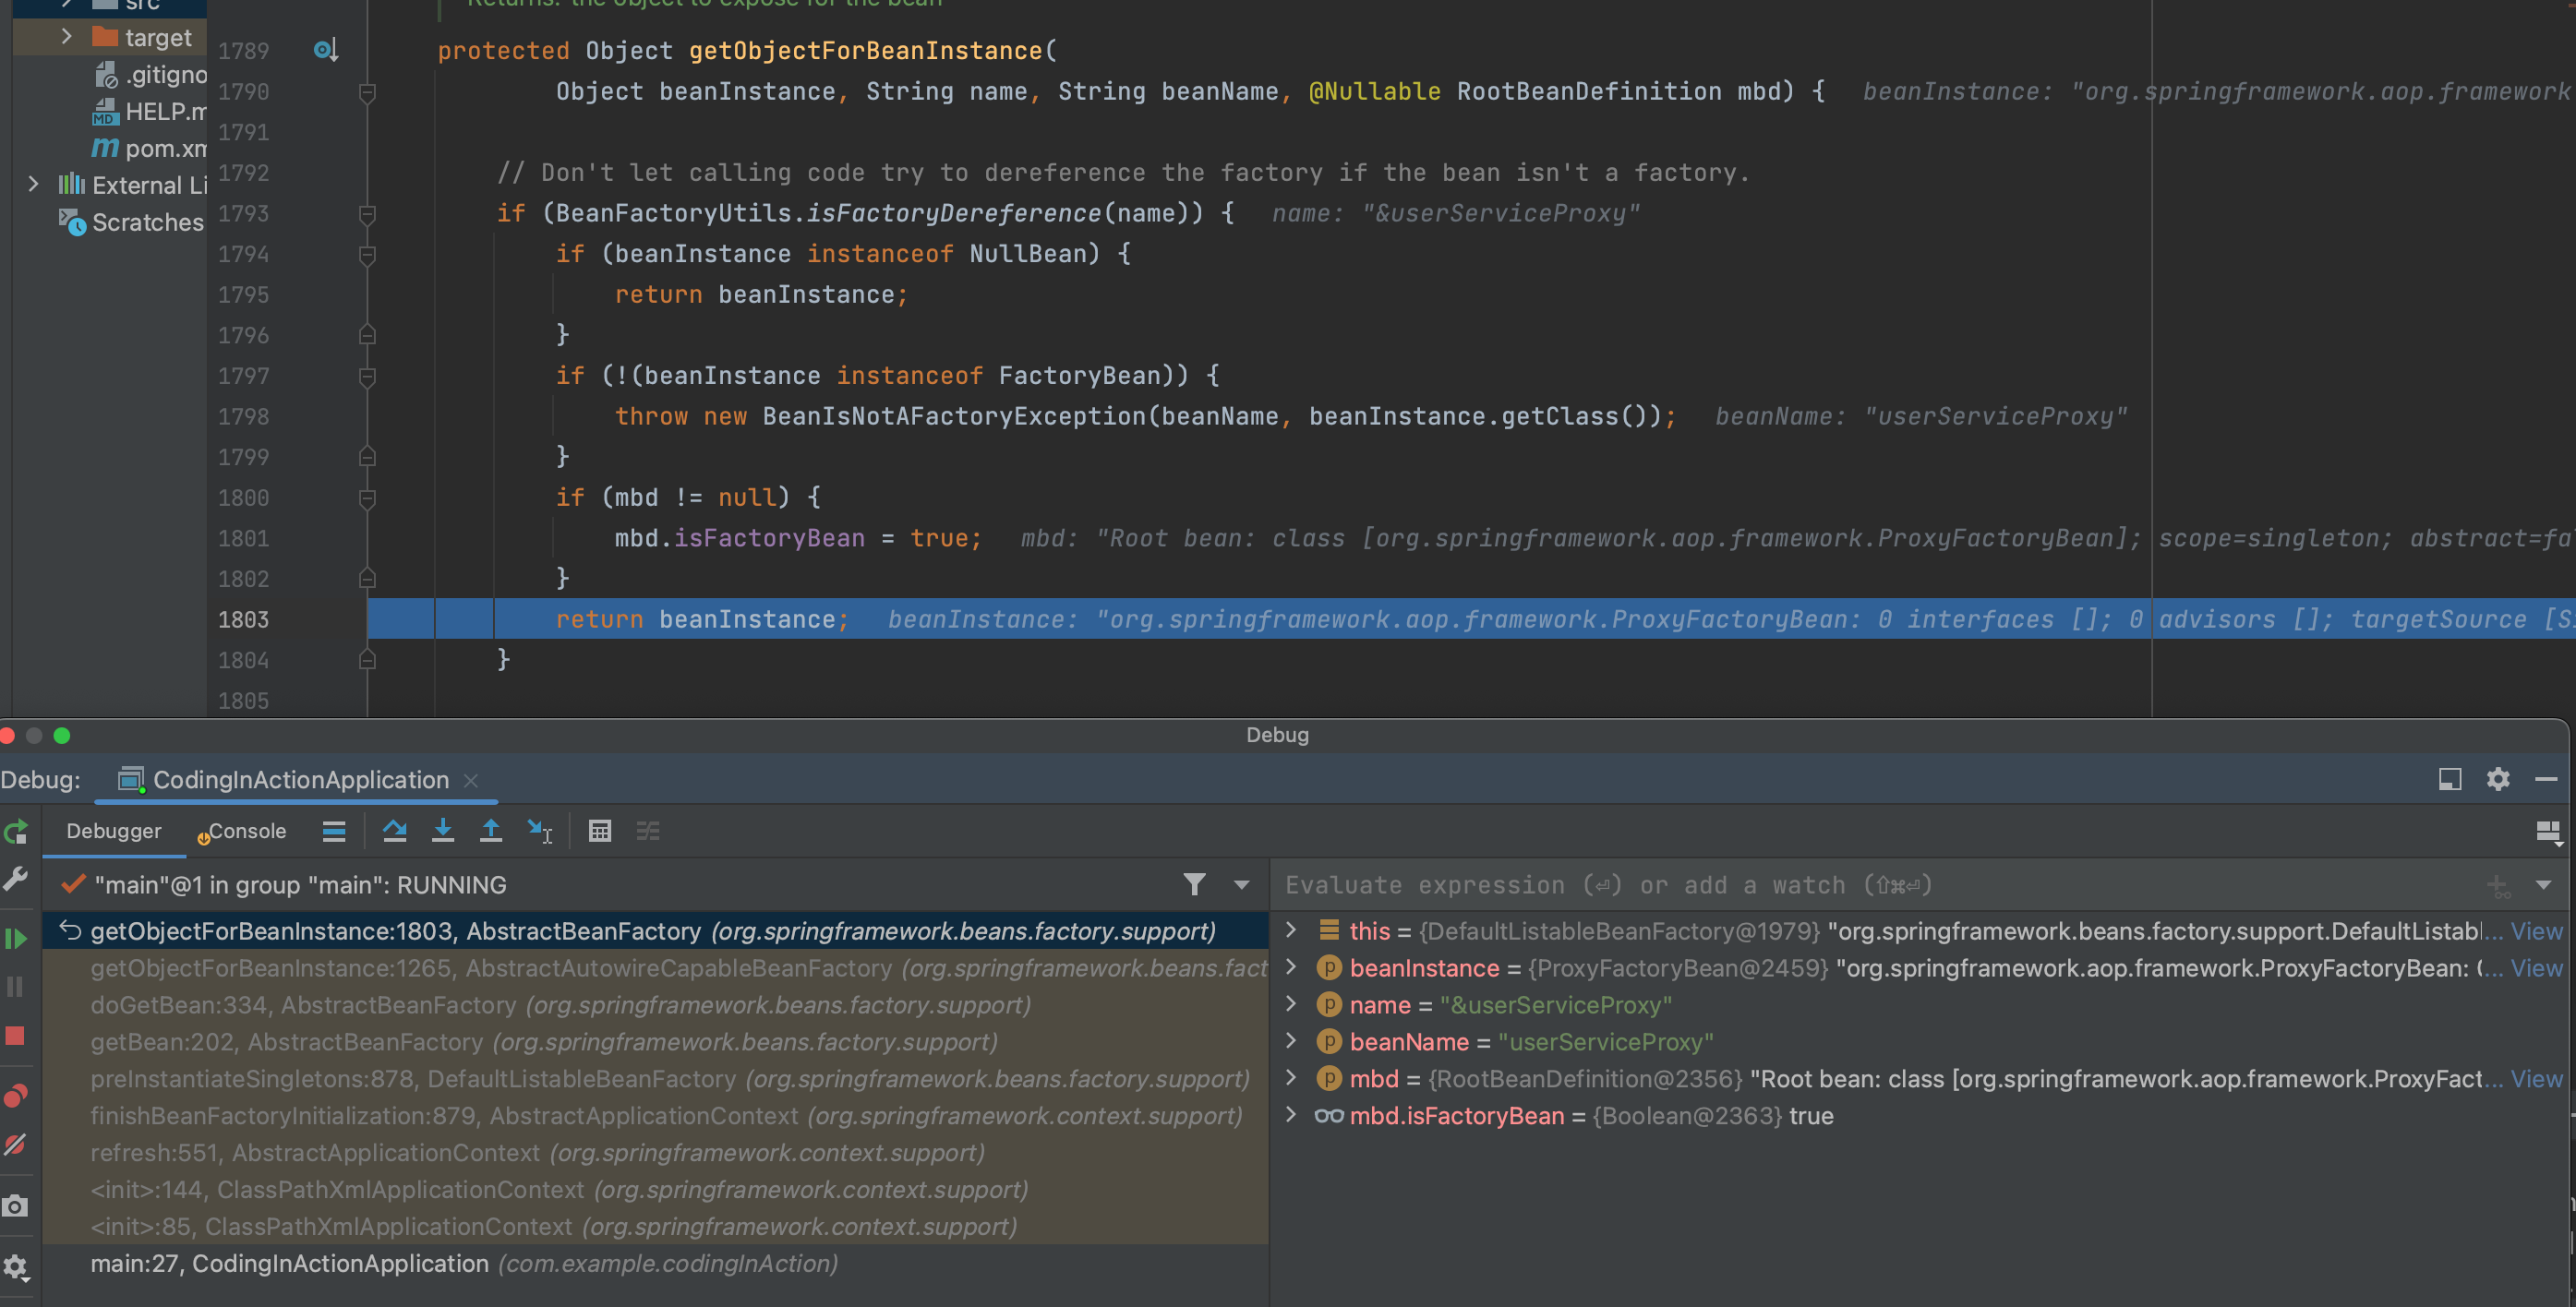Click the Rerun debug icon
Screen dimensions: 2576x1307
[x=15, y=831]
